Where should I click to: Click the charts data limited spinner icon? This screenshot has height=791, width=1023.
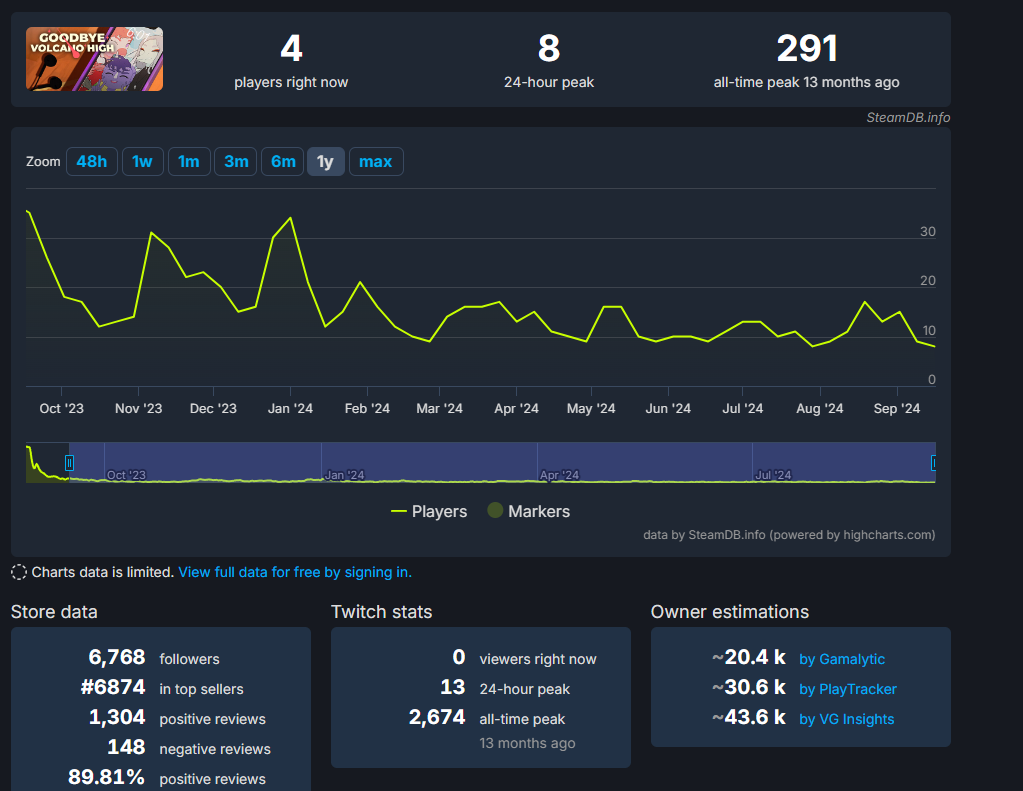pyautogui.click(x=19, y=572)
